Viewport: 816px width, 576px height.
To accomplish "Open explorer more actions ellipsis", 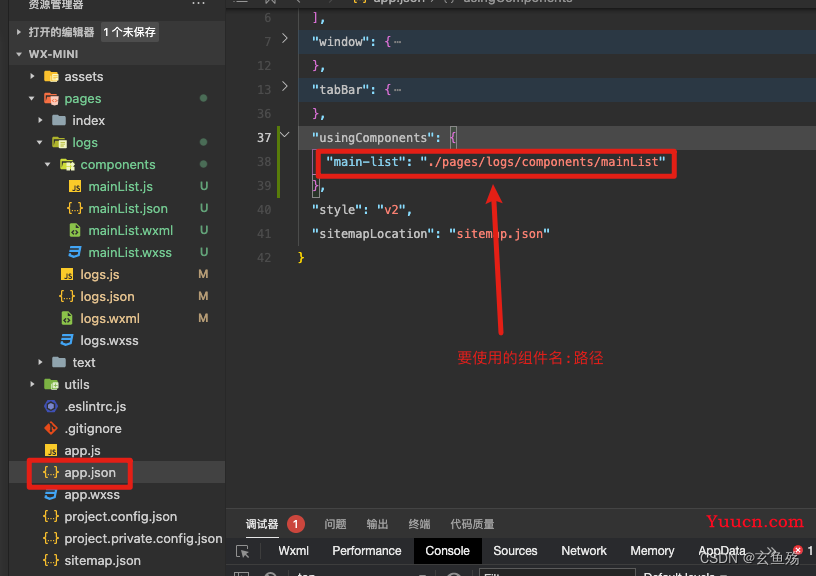I will 198,3.
